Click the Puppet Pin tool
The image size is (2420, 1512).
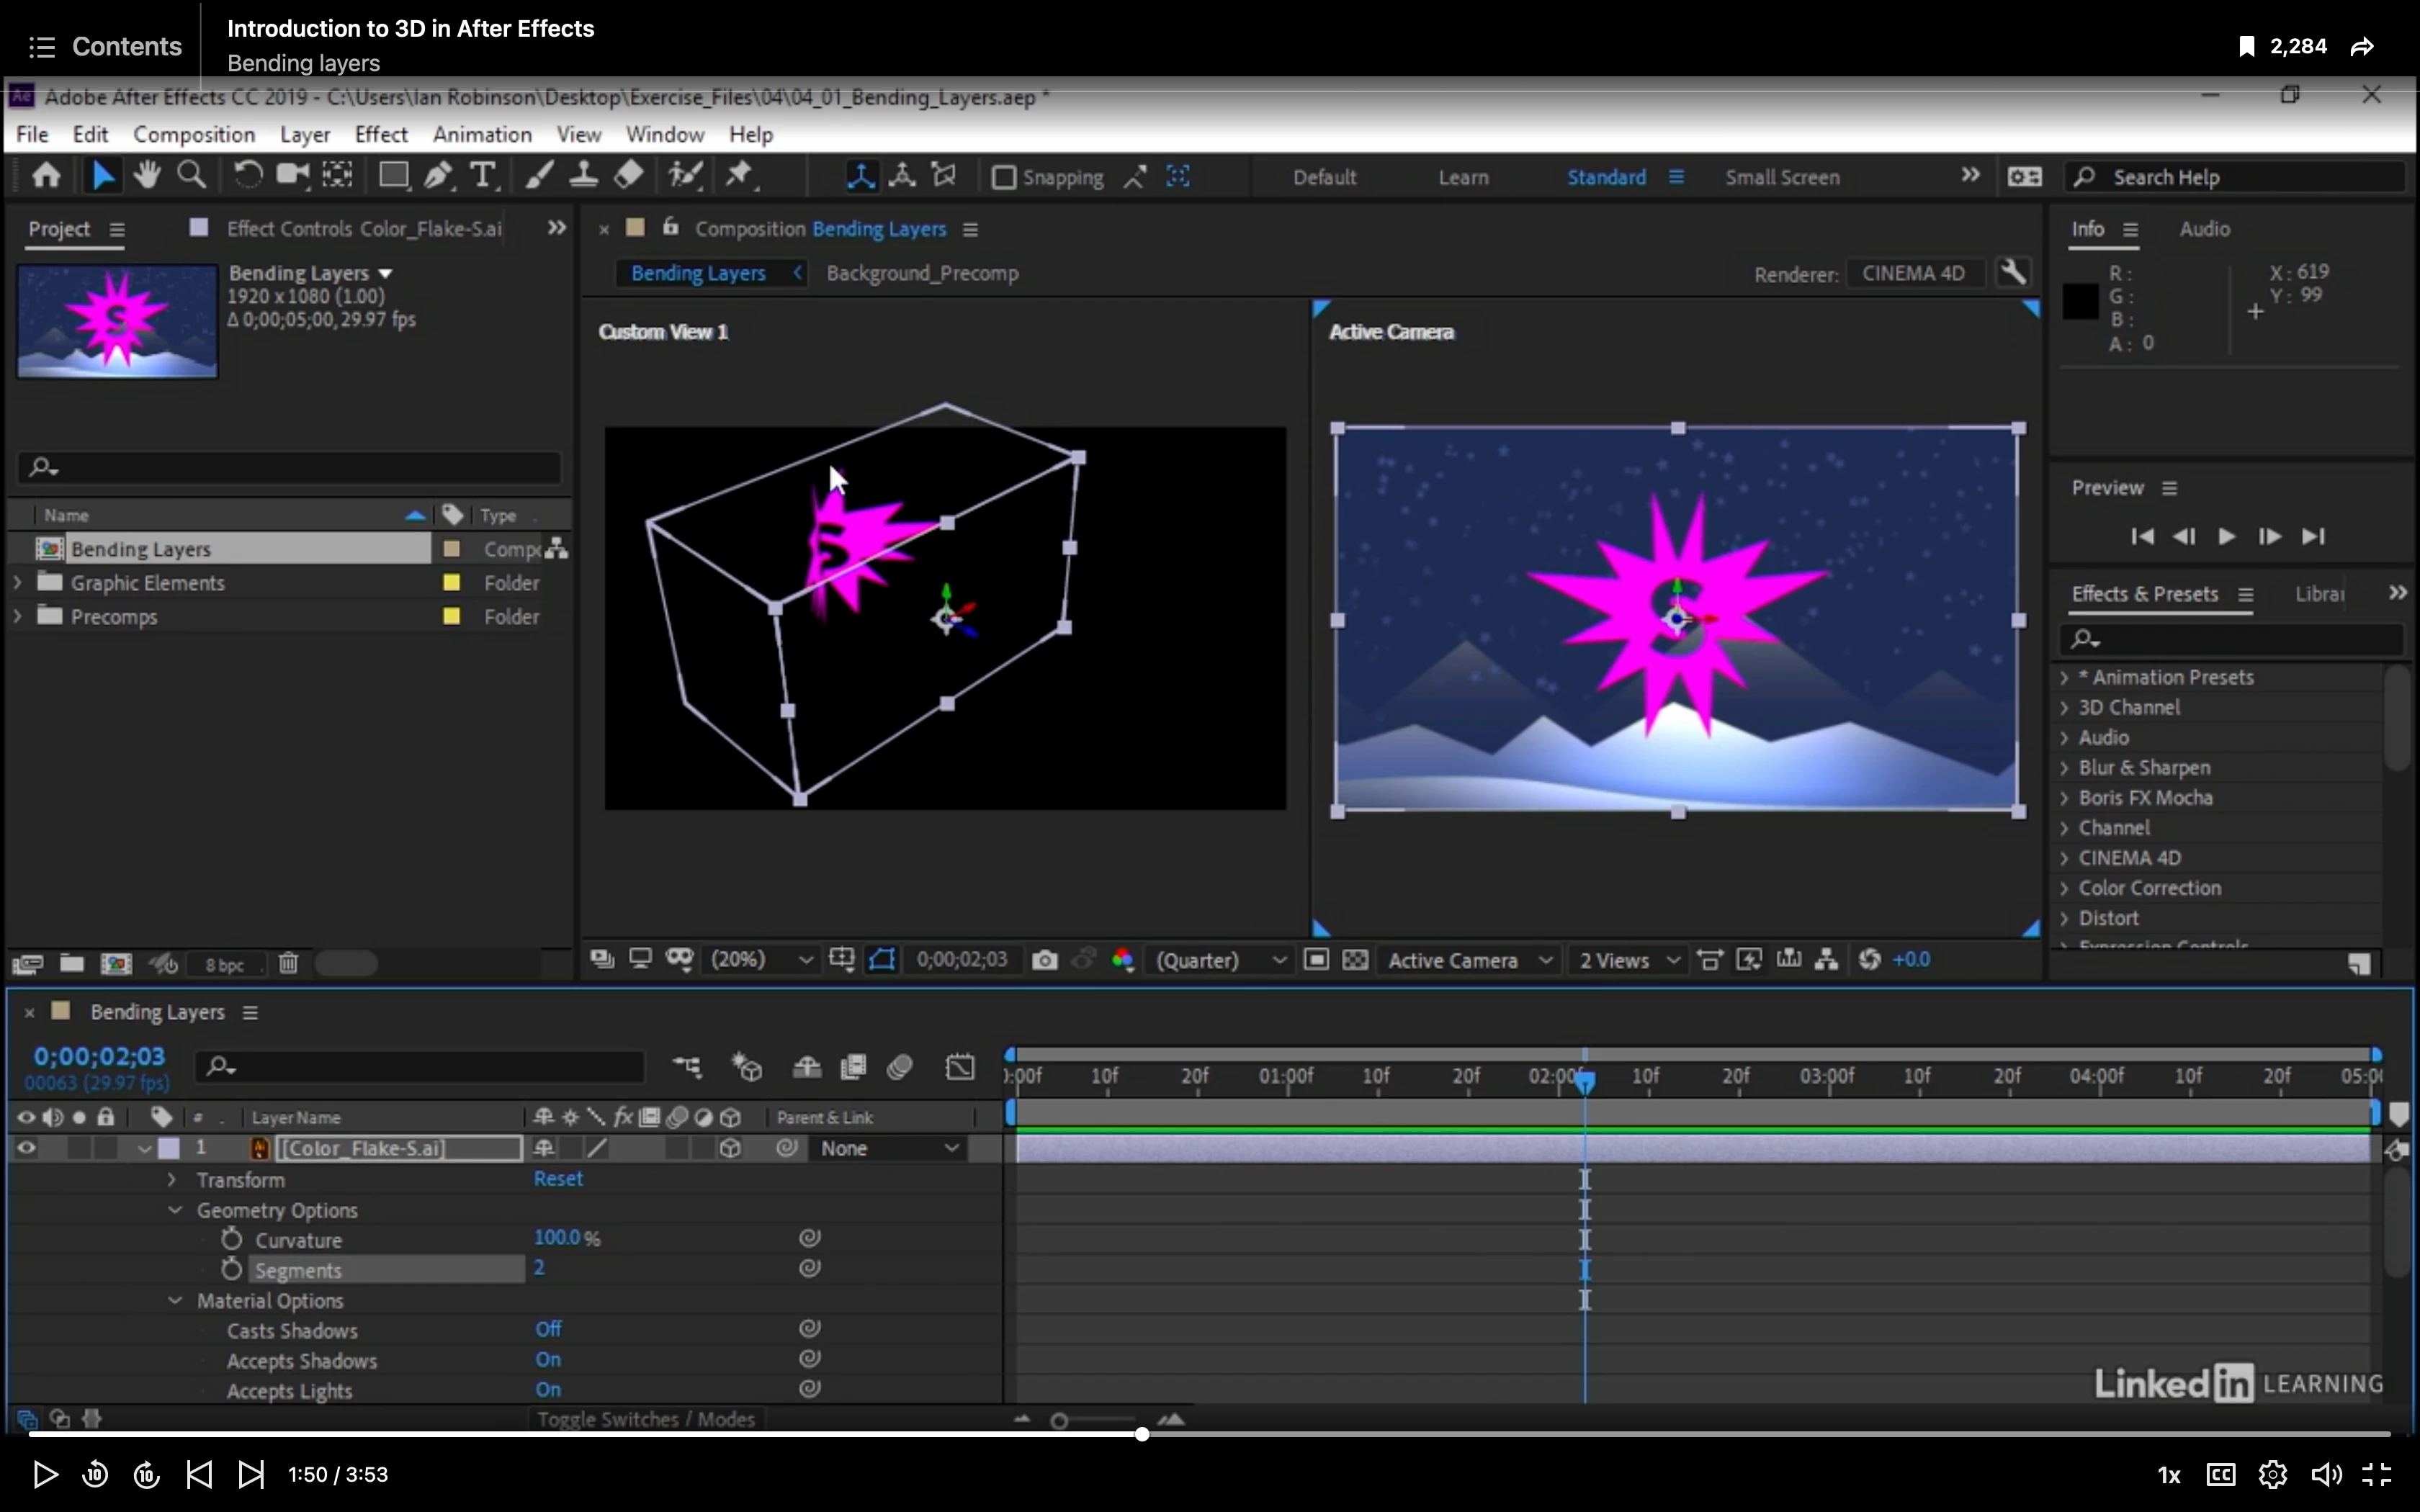point(740,176)
